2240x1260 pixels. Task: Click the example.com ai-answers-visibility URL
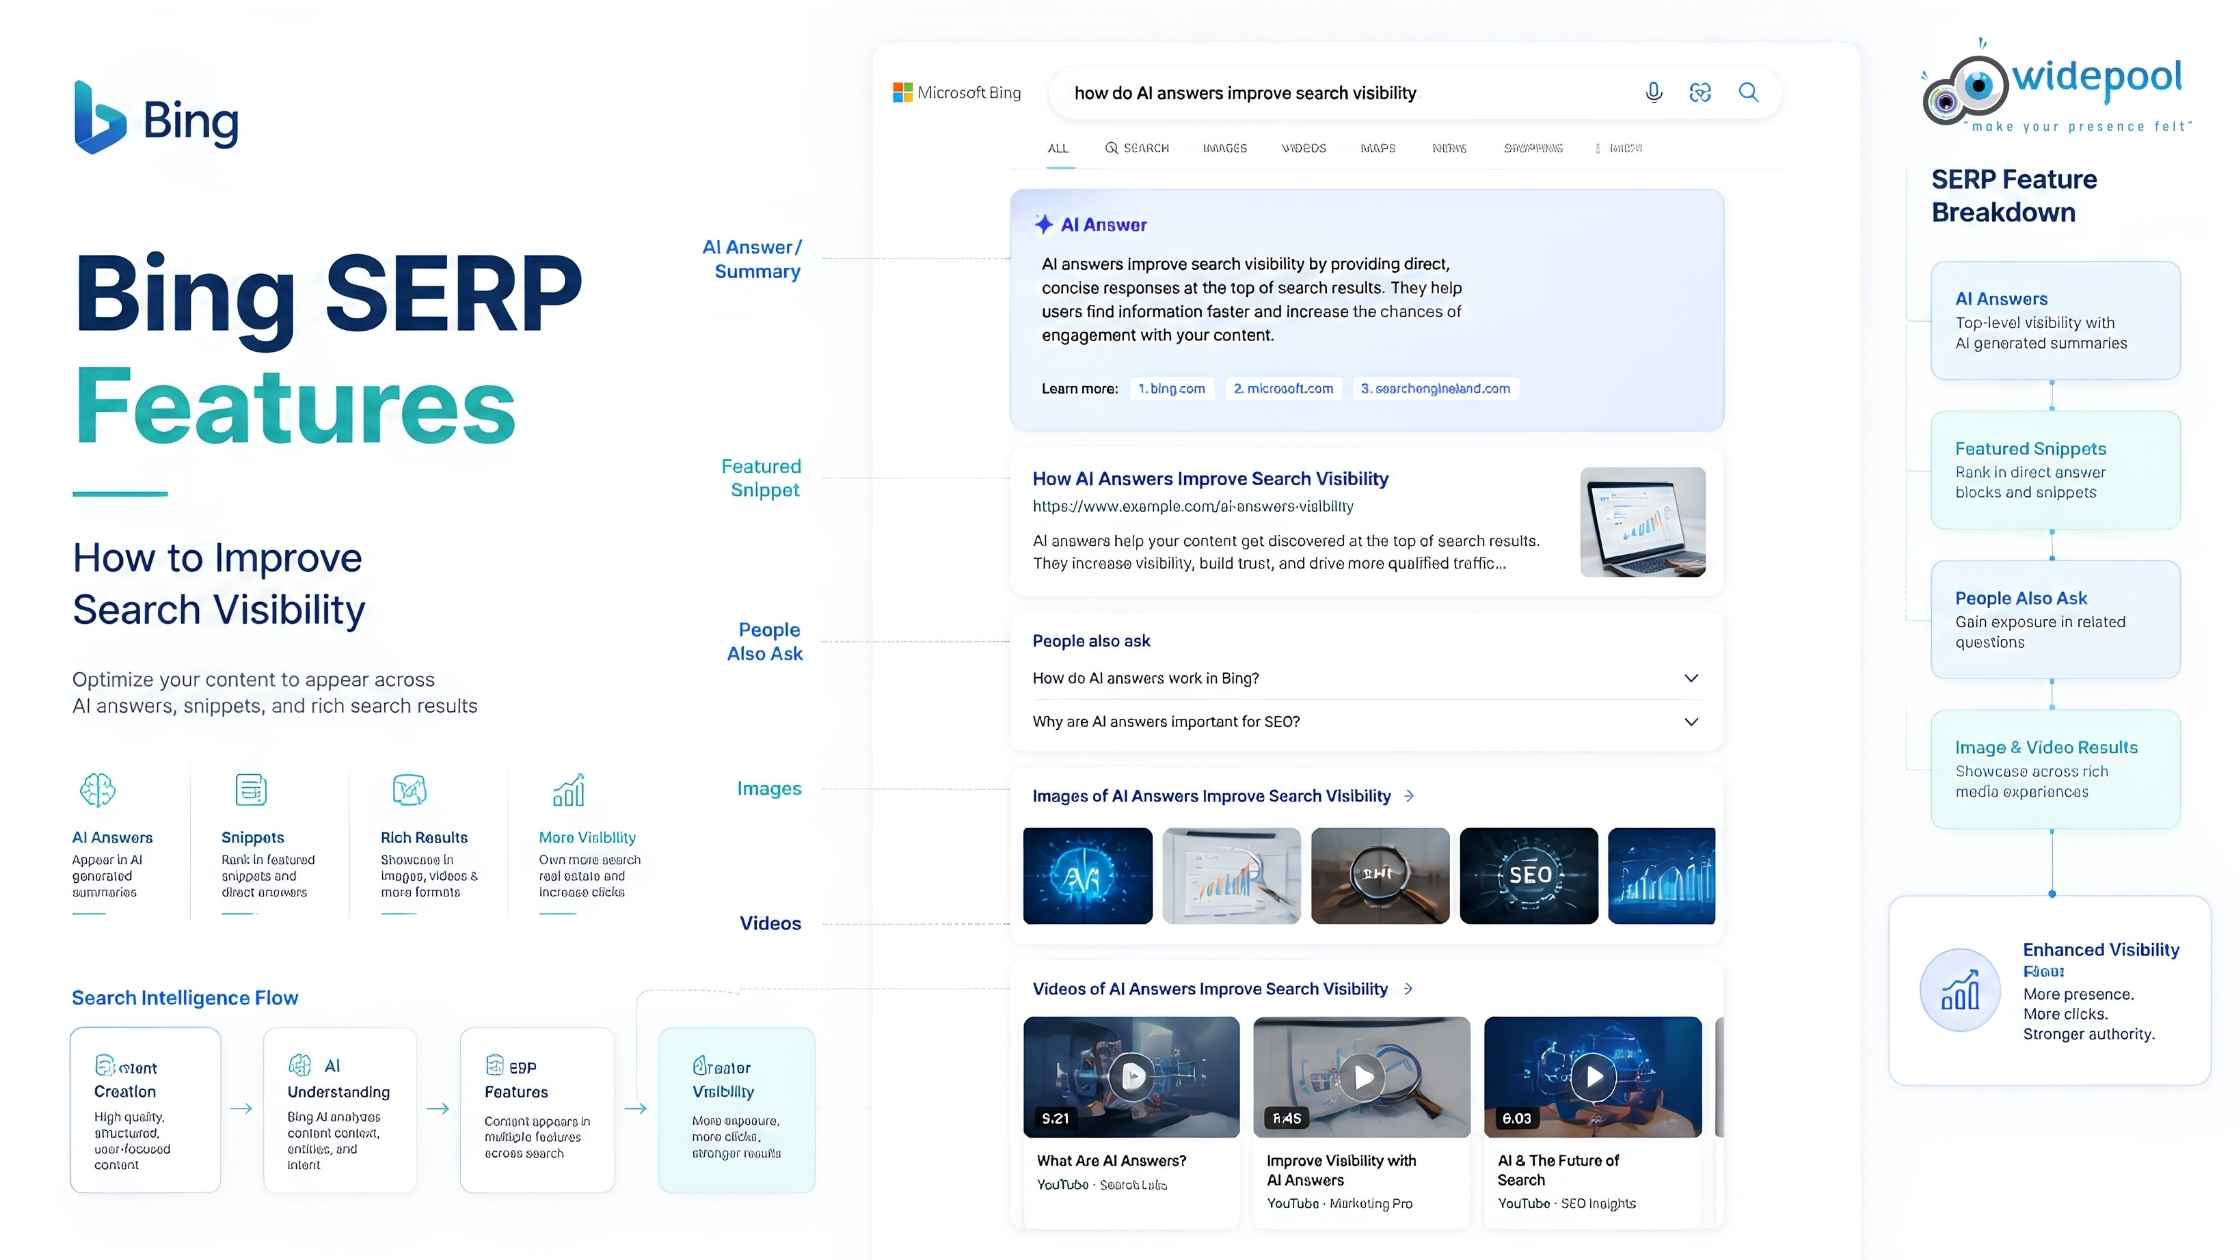click(x=1193, y=507)
